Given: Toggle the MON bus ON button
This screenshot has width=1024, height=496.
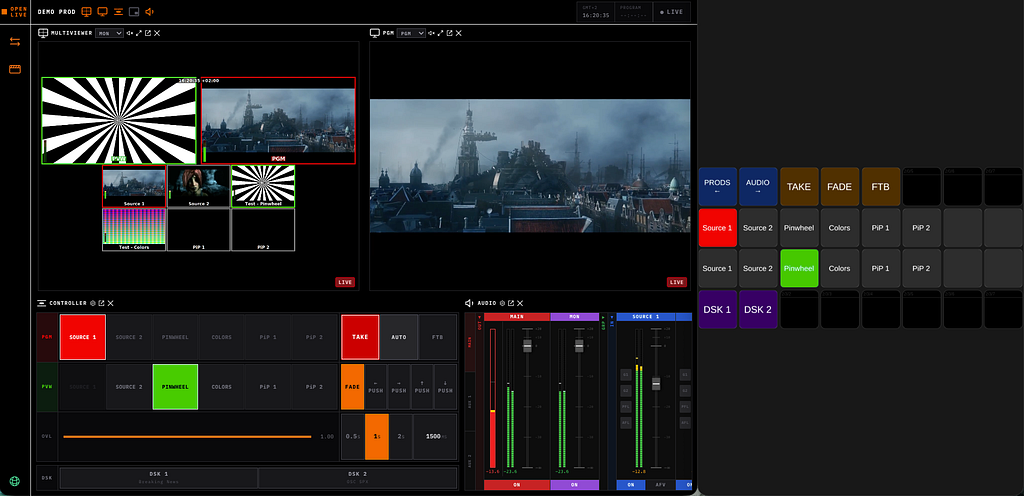Looking at the screenshot, I should tap(575, 485).
